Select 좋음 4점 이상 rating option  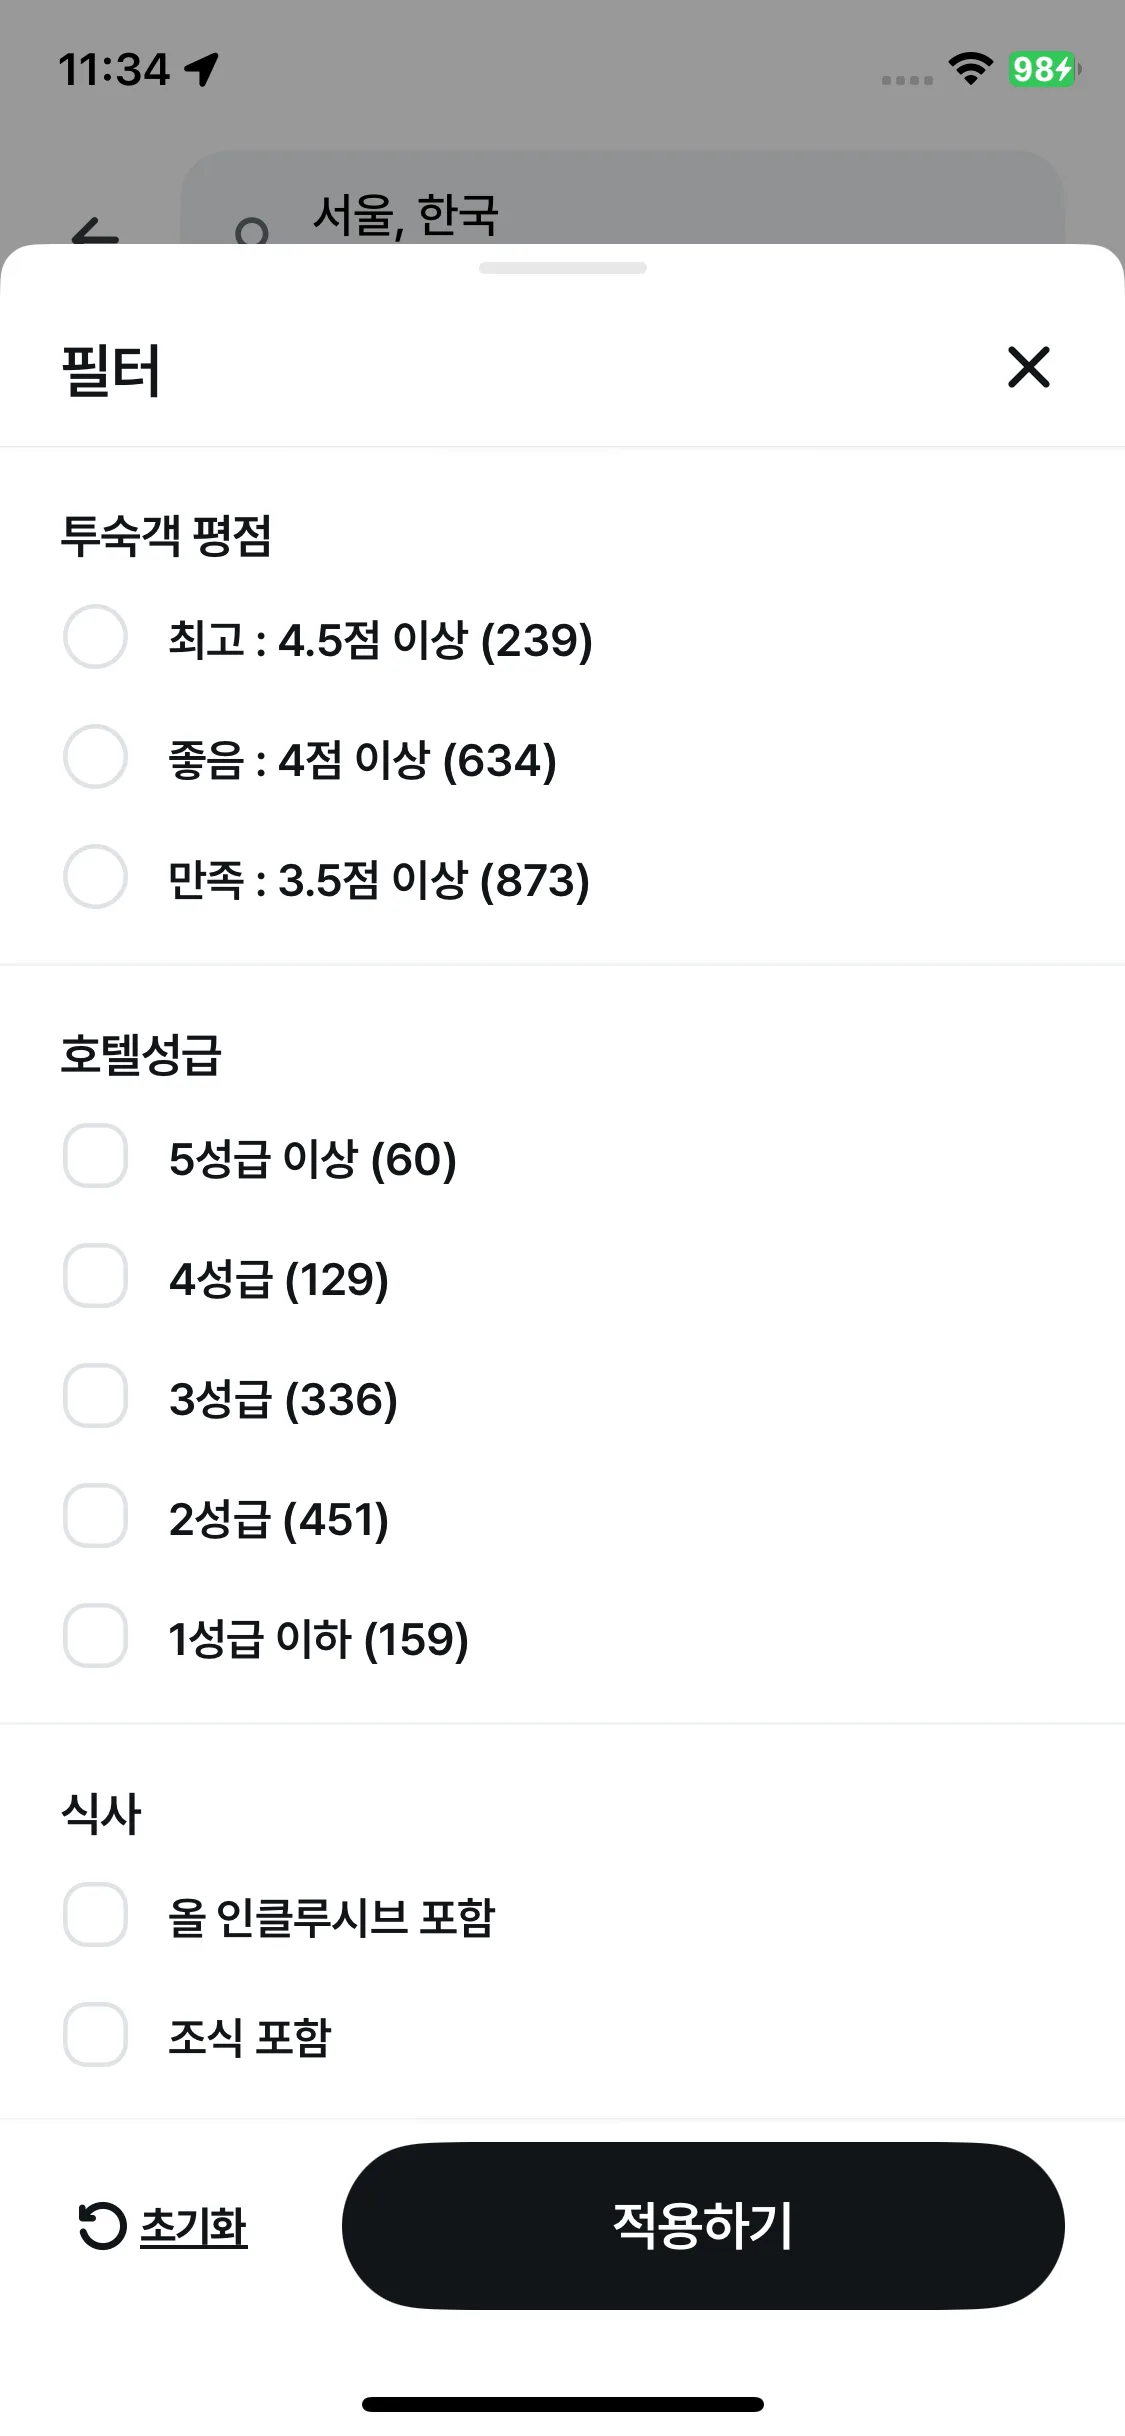click(x=95, y=757)
